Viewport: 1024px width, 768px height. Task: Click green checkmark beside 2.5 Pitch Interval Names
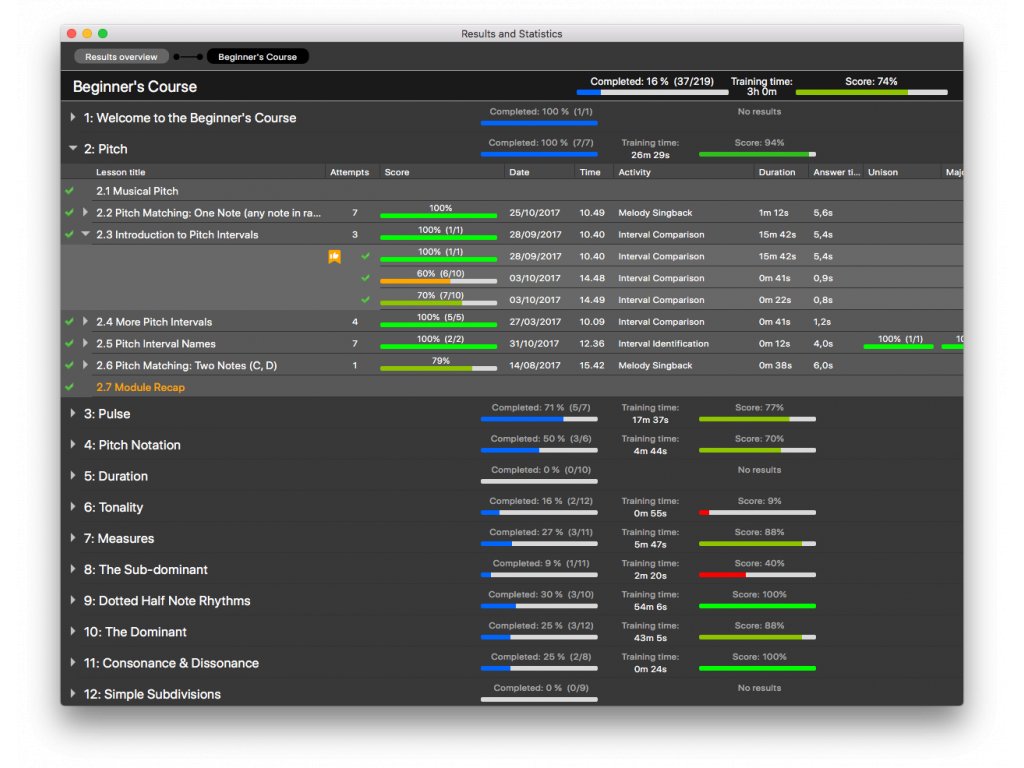click(x=69, y=344)
